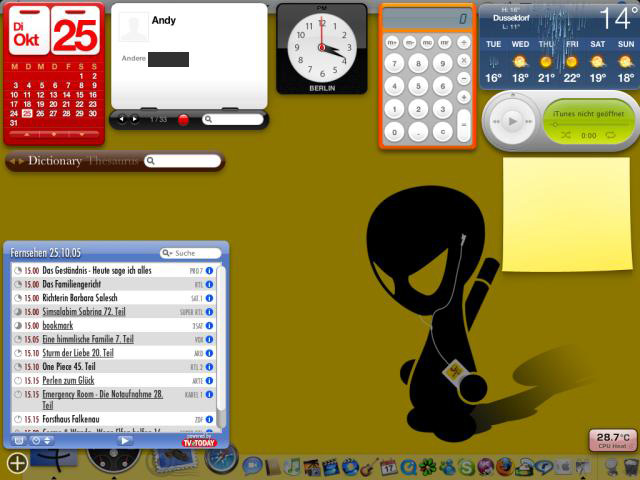Viewport: 640px width, 480px height.
Task: Launch iTunes from the Dock
Action: (x=292, y=466)
